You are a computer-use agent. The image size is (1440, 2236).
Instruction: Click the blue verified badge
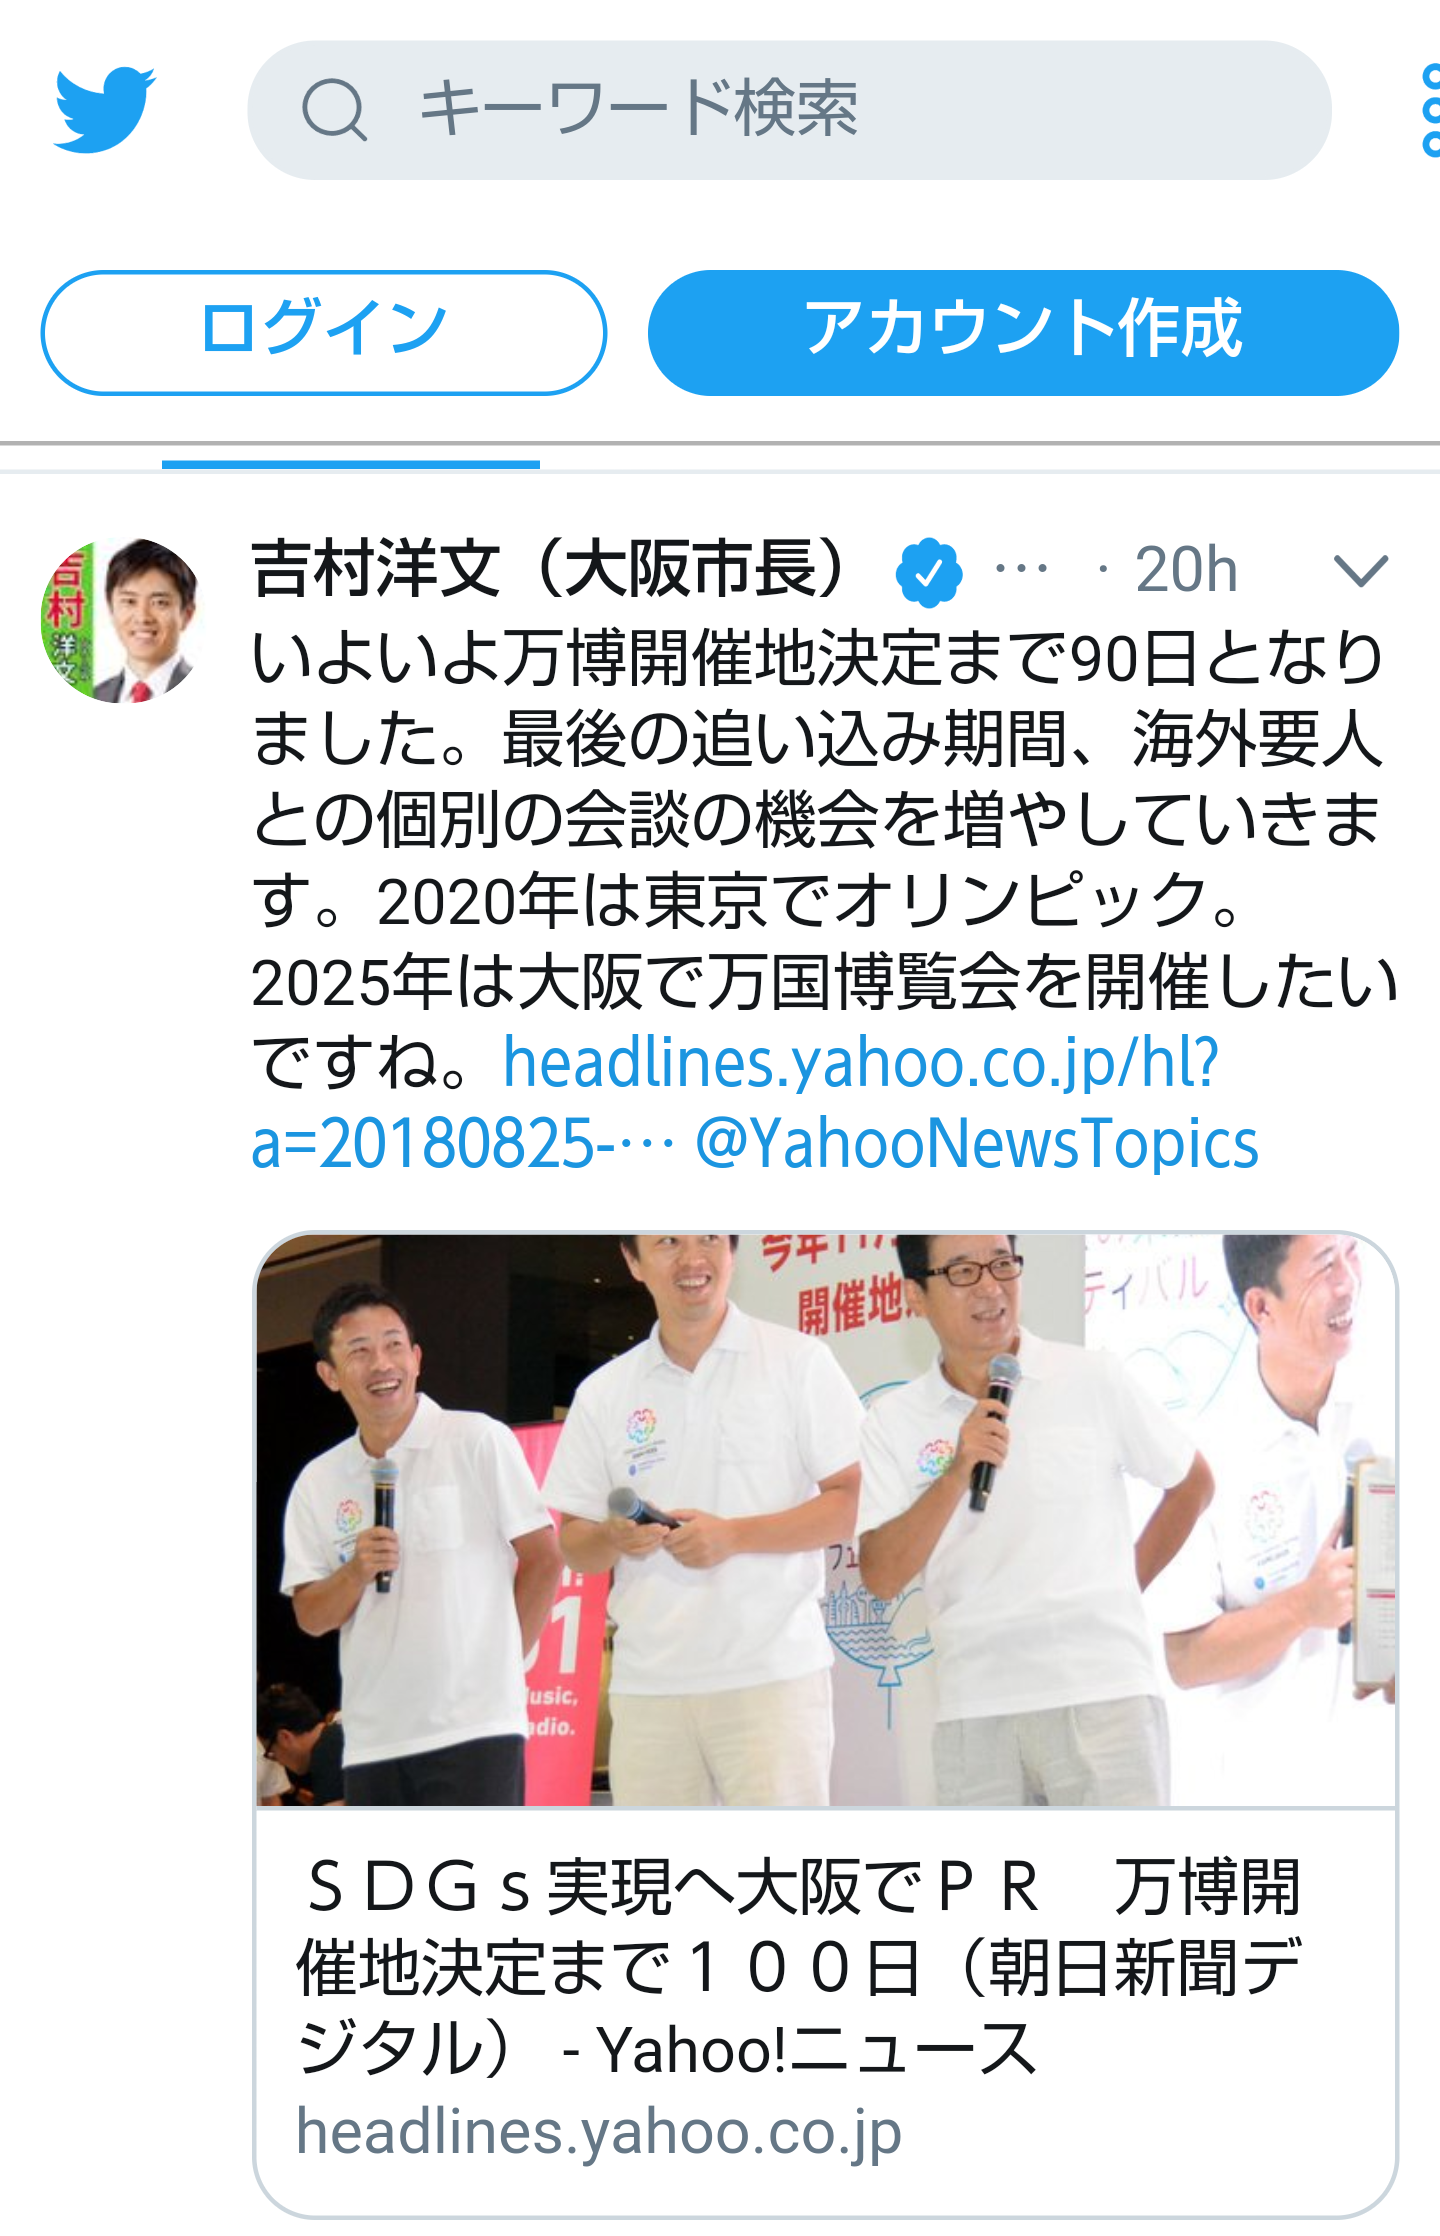pos(928,572)
